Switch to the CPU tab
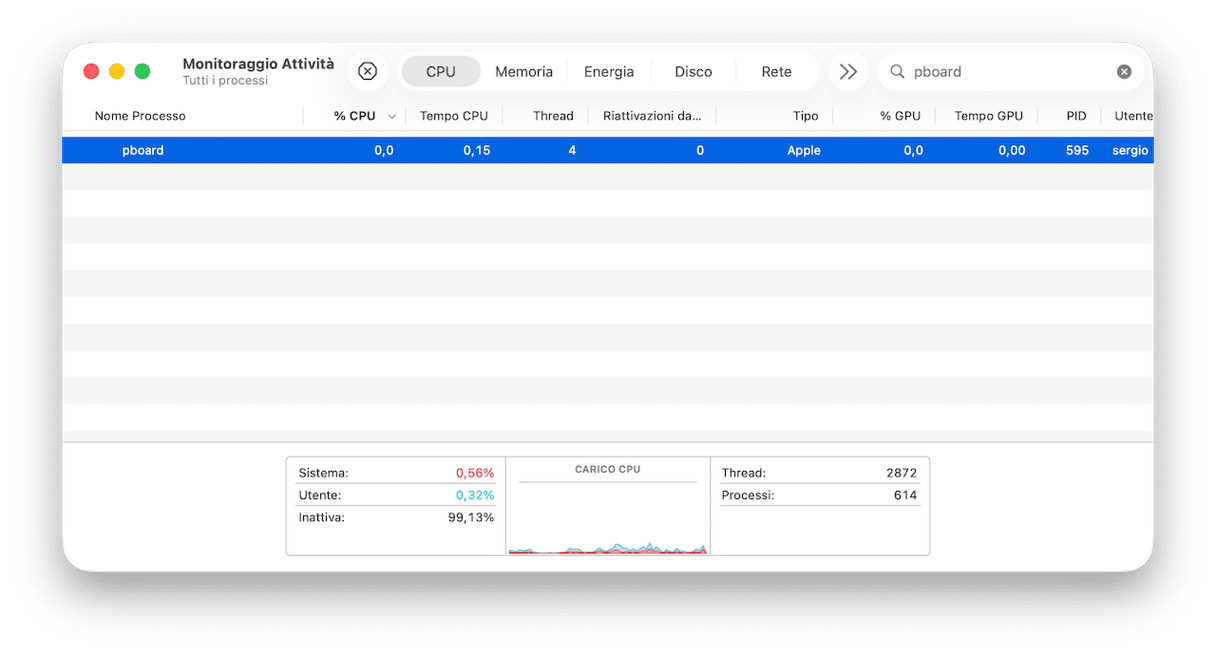The image size is (1216, 654). click(440, 72)
